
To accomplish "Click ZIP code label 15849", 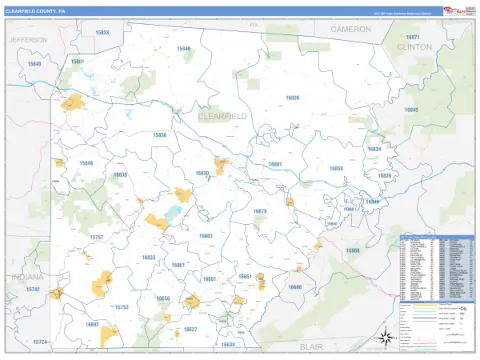I will [x=183, y=49].
